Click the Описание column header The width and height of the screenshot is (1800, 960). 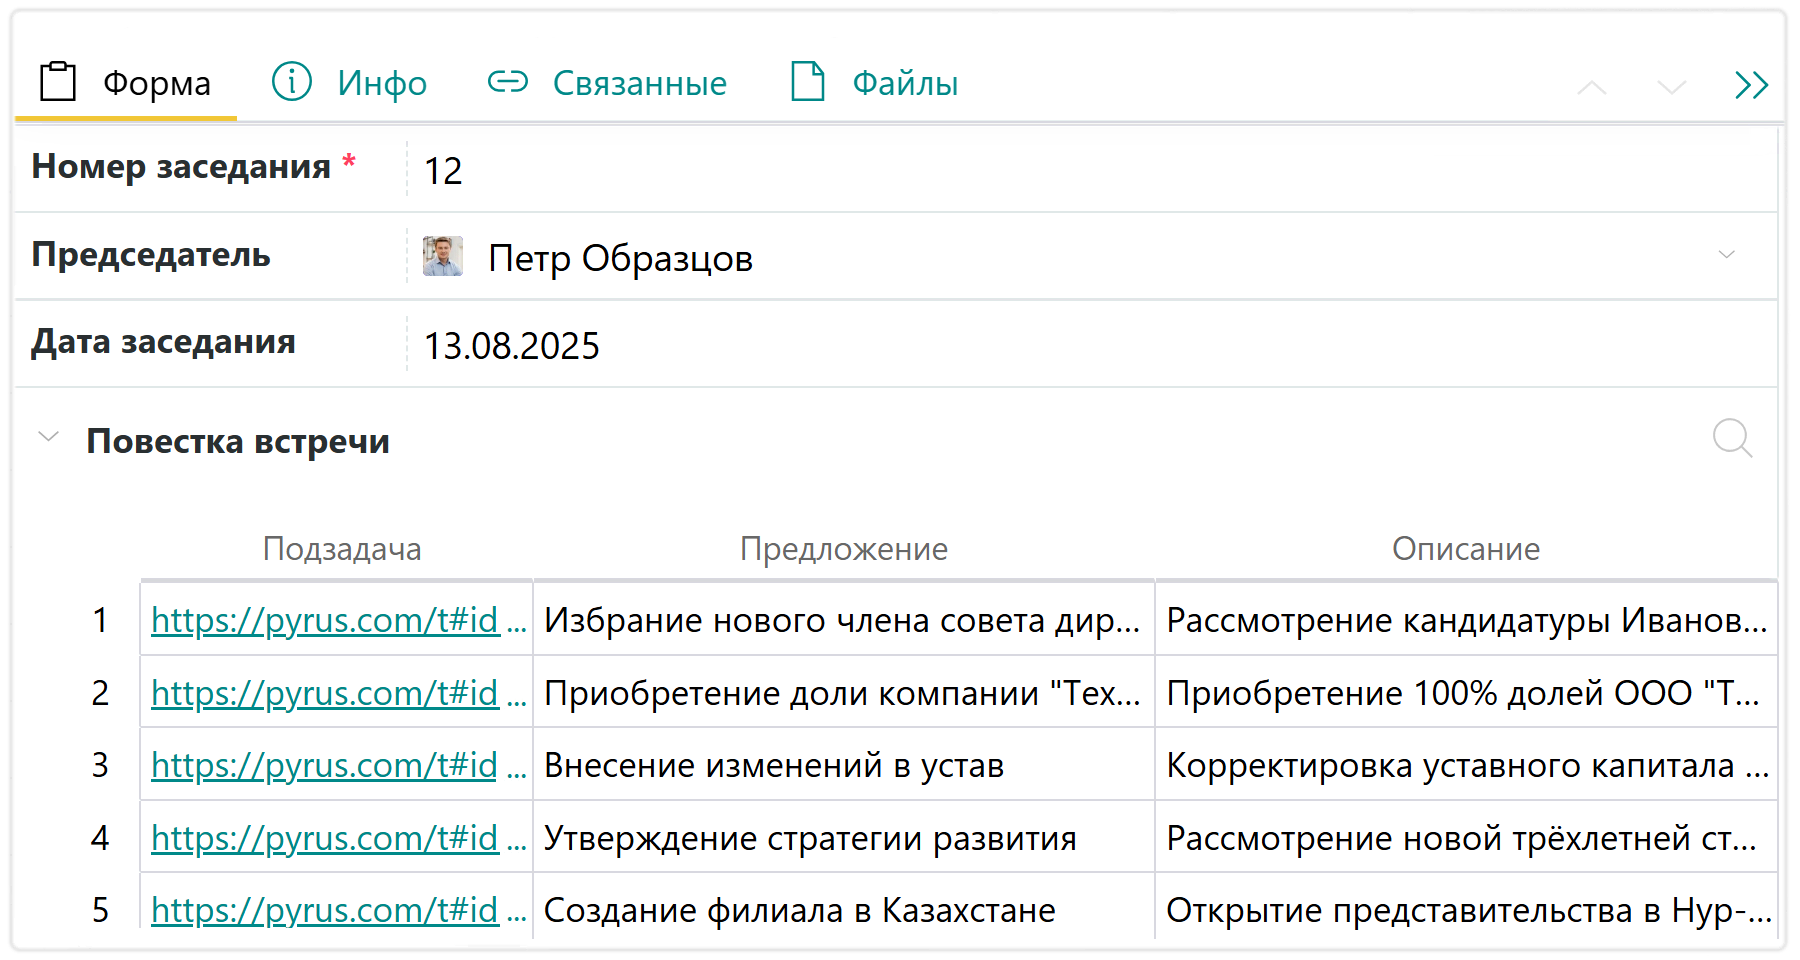tap(1465, 549)
